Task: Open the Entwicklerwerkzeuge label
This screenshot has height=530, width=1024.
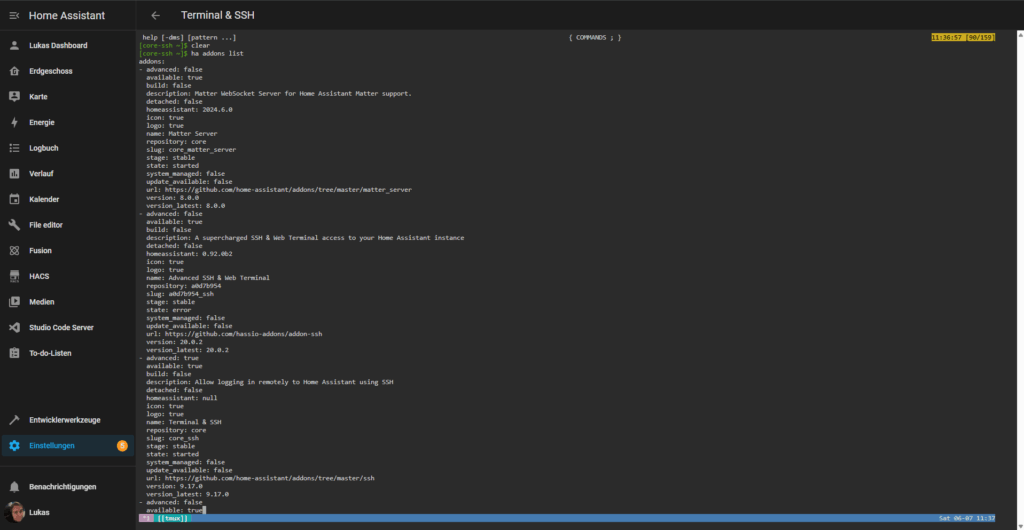Action: coord(65,420)
